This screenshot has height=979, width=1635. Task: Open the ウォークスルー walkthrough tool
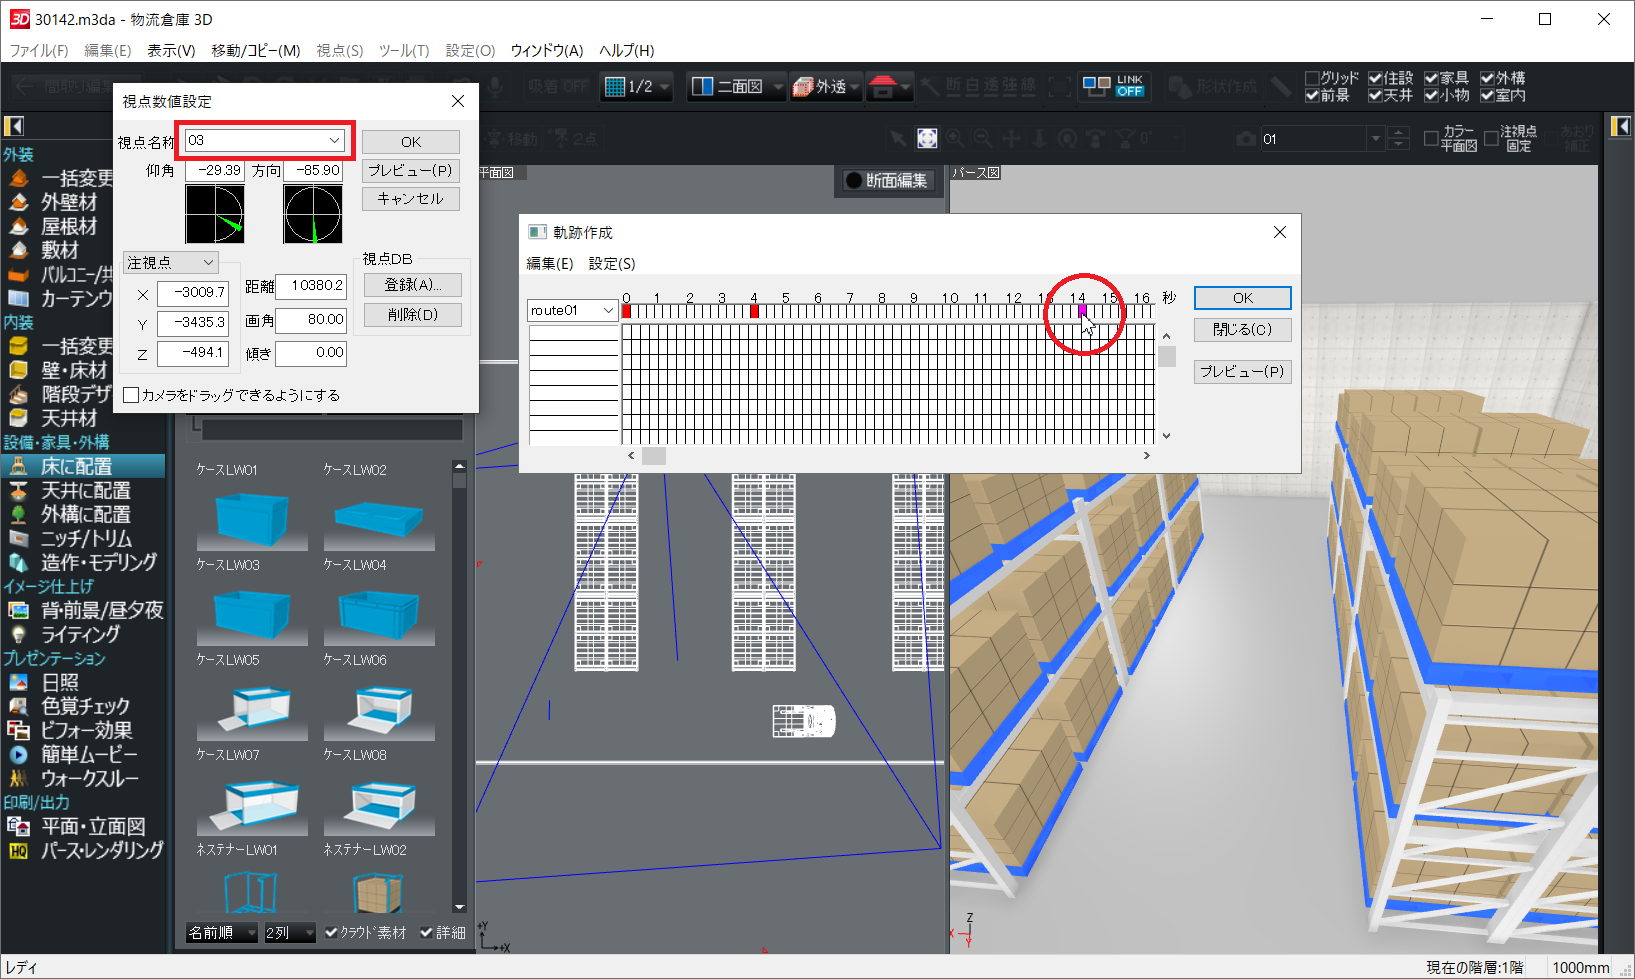[88, 778]
